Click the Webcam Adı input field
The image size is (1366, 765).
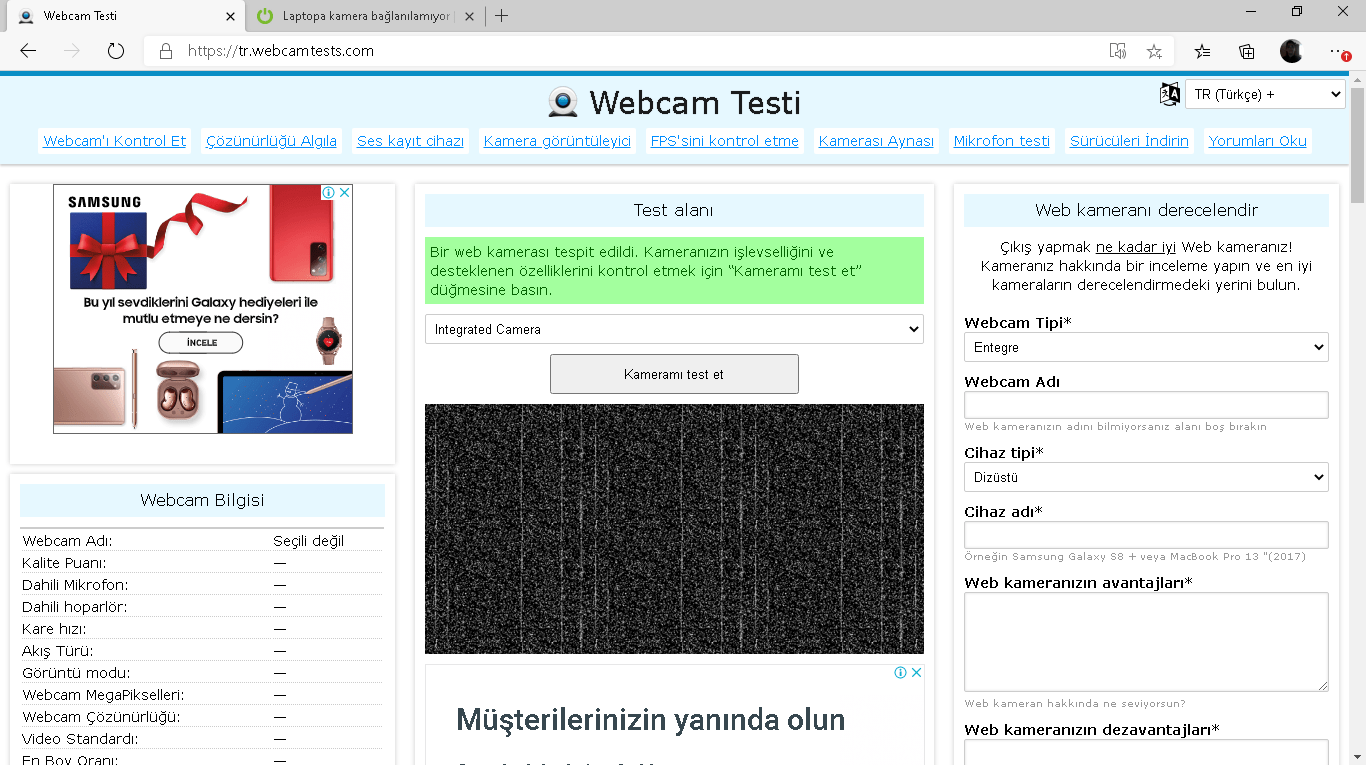point(1146,405)
